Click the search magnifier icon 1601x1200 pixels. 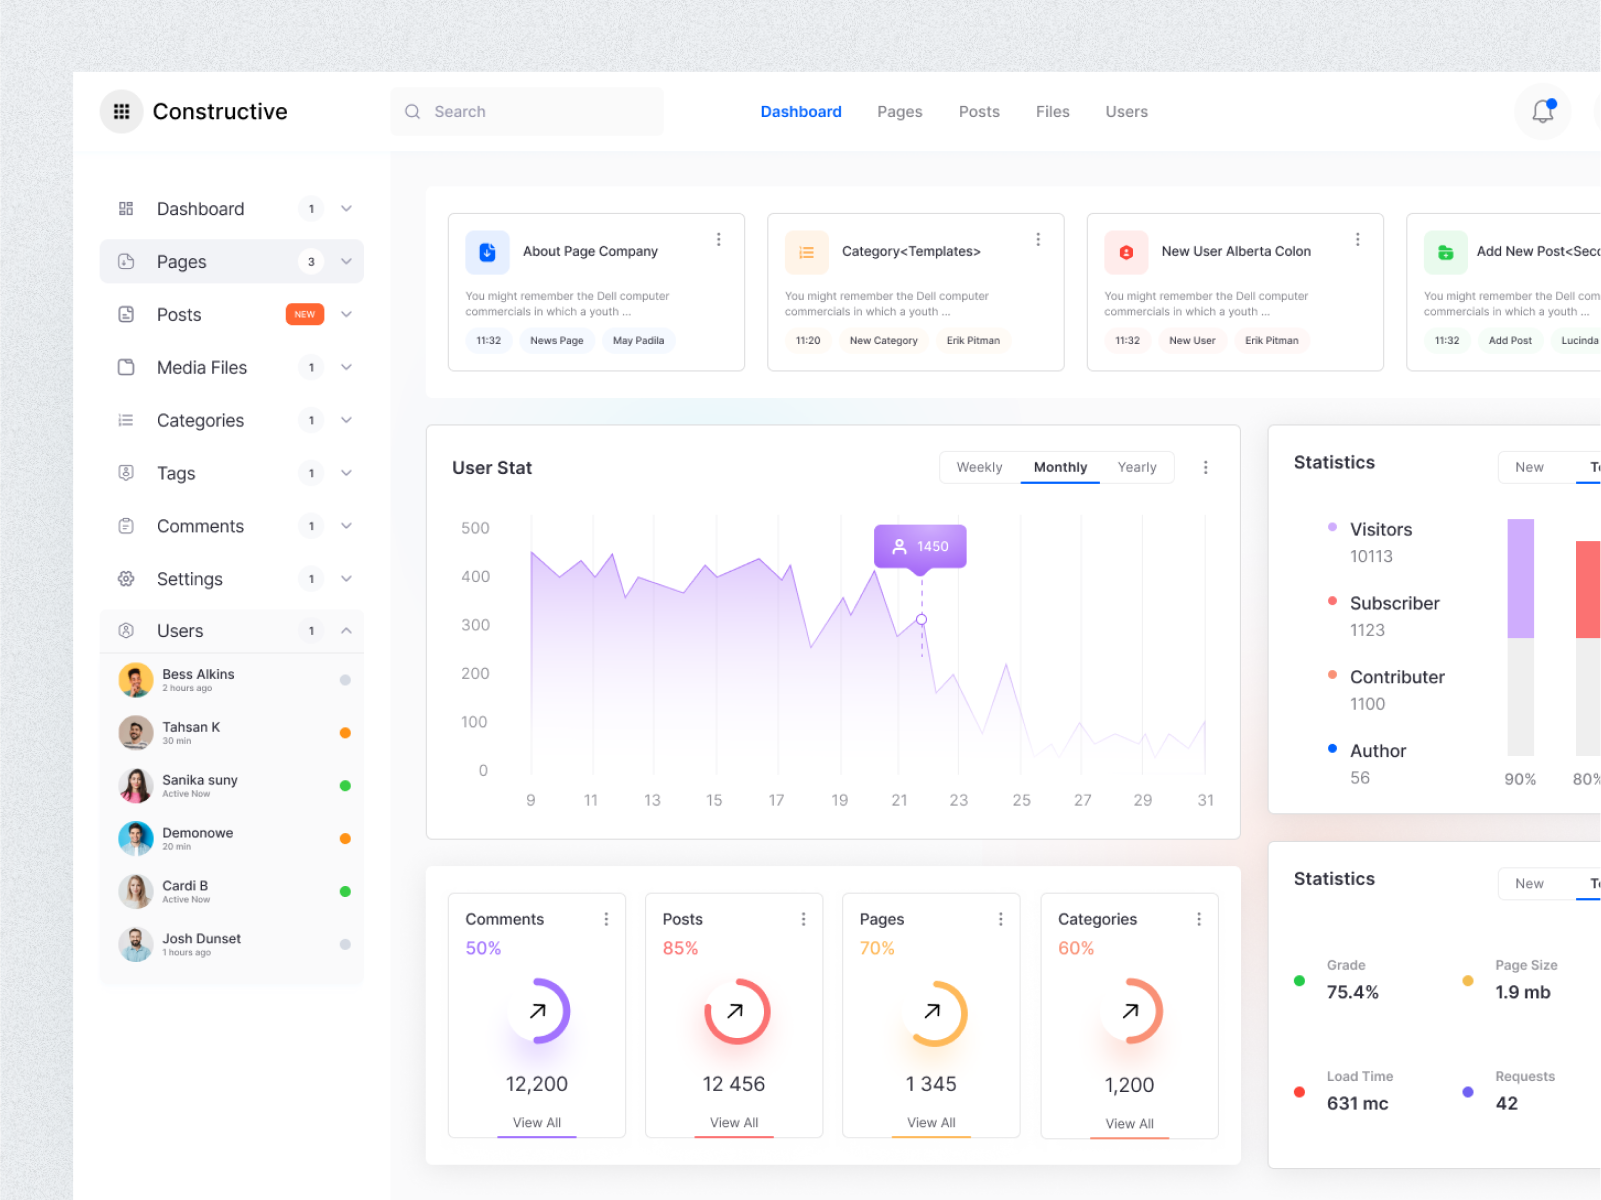412,111
